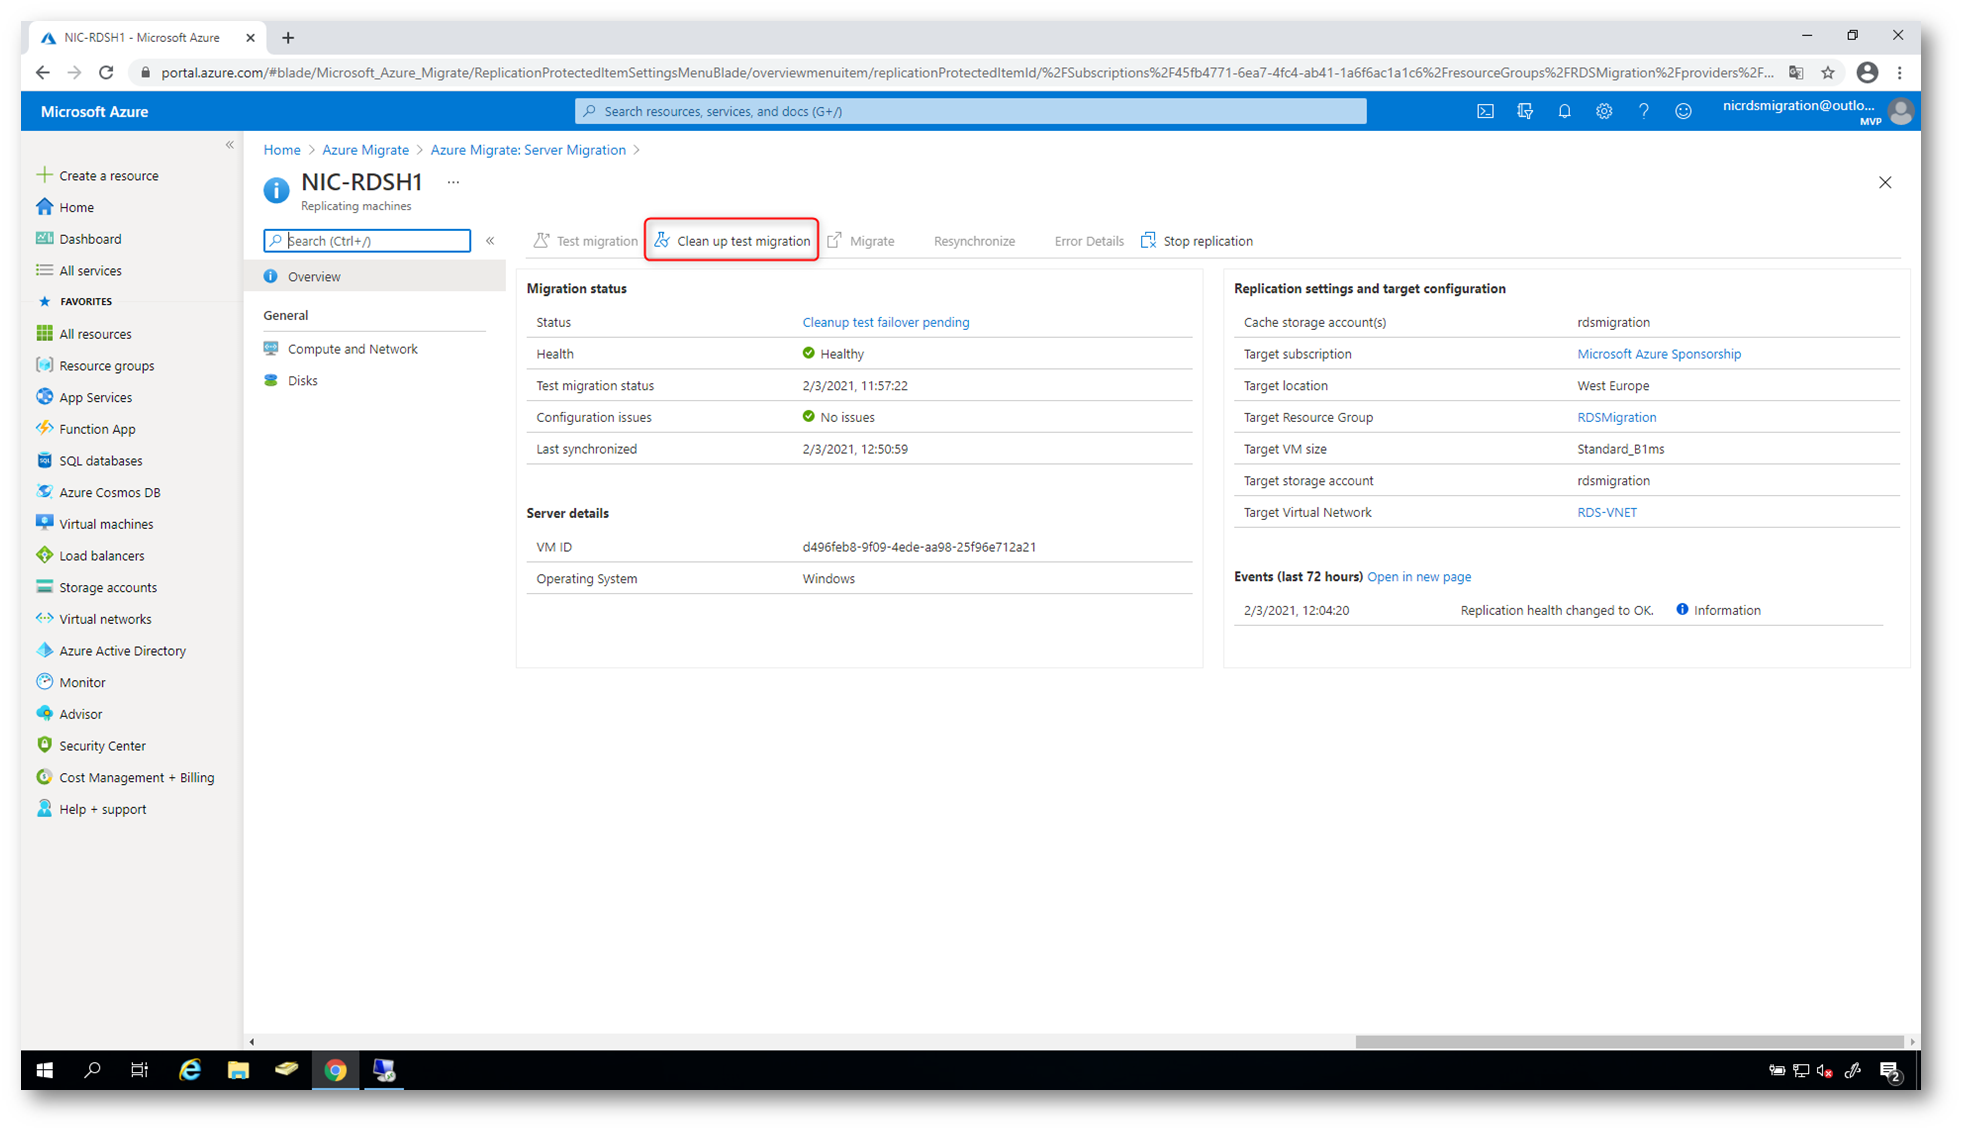Click Open in new page link
Image resolution: width=1963 pixels, height=1132 pixels.
pos(1418,577)
